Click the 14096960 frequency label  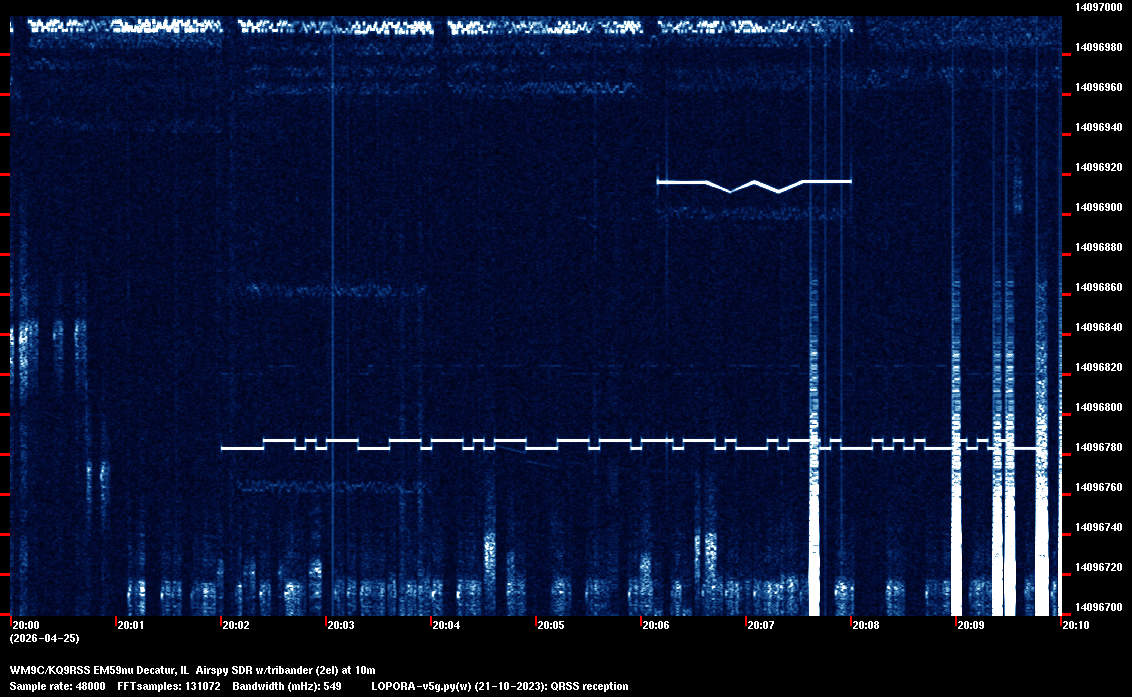pos(1098,87)
